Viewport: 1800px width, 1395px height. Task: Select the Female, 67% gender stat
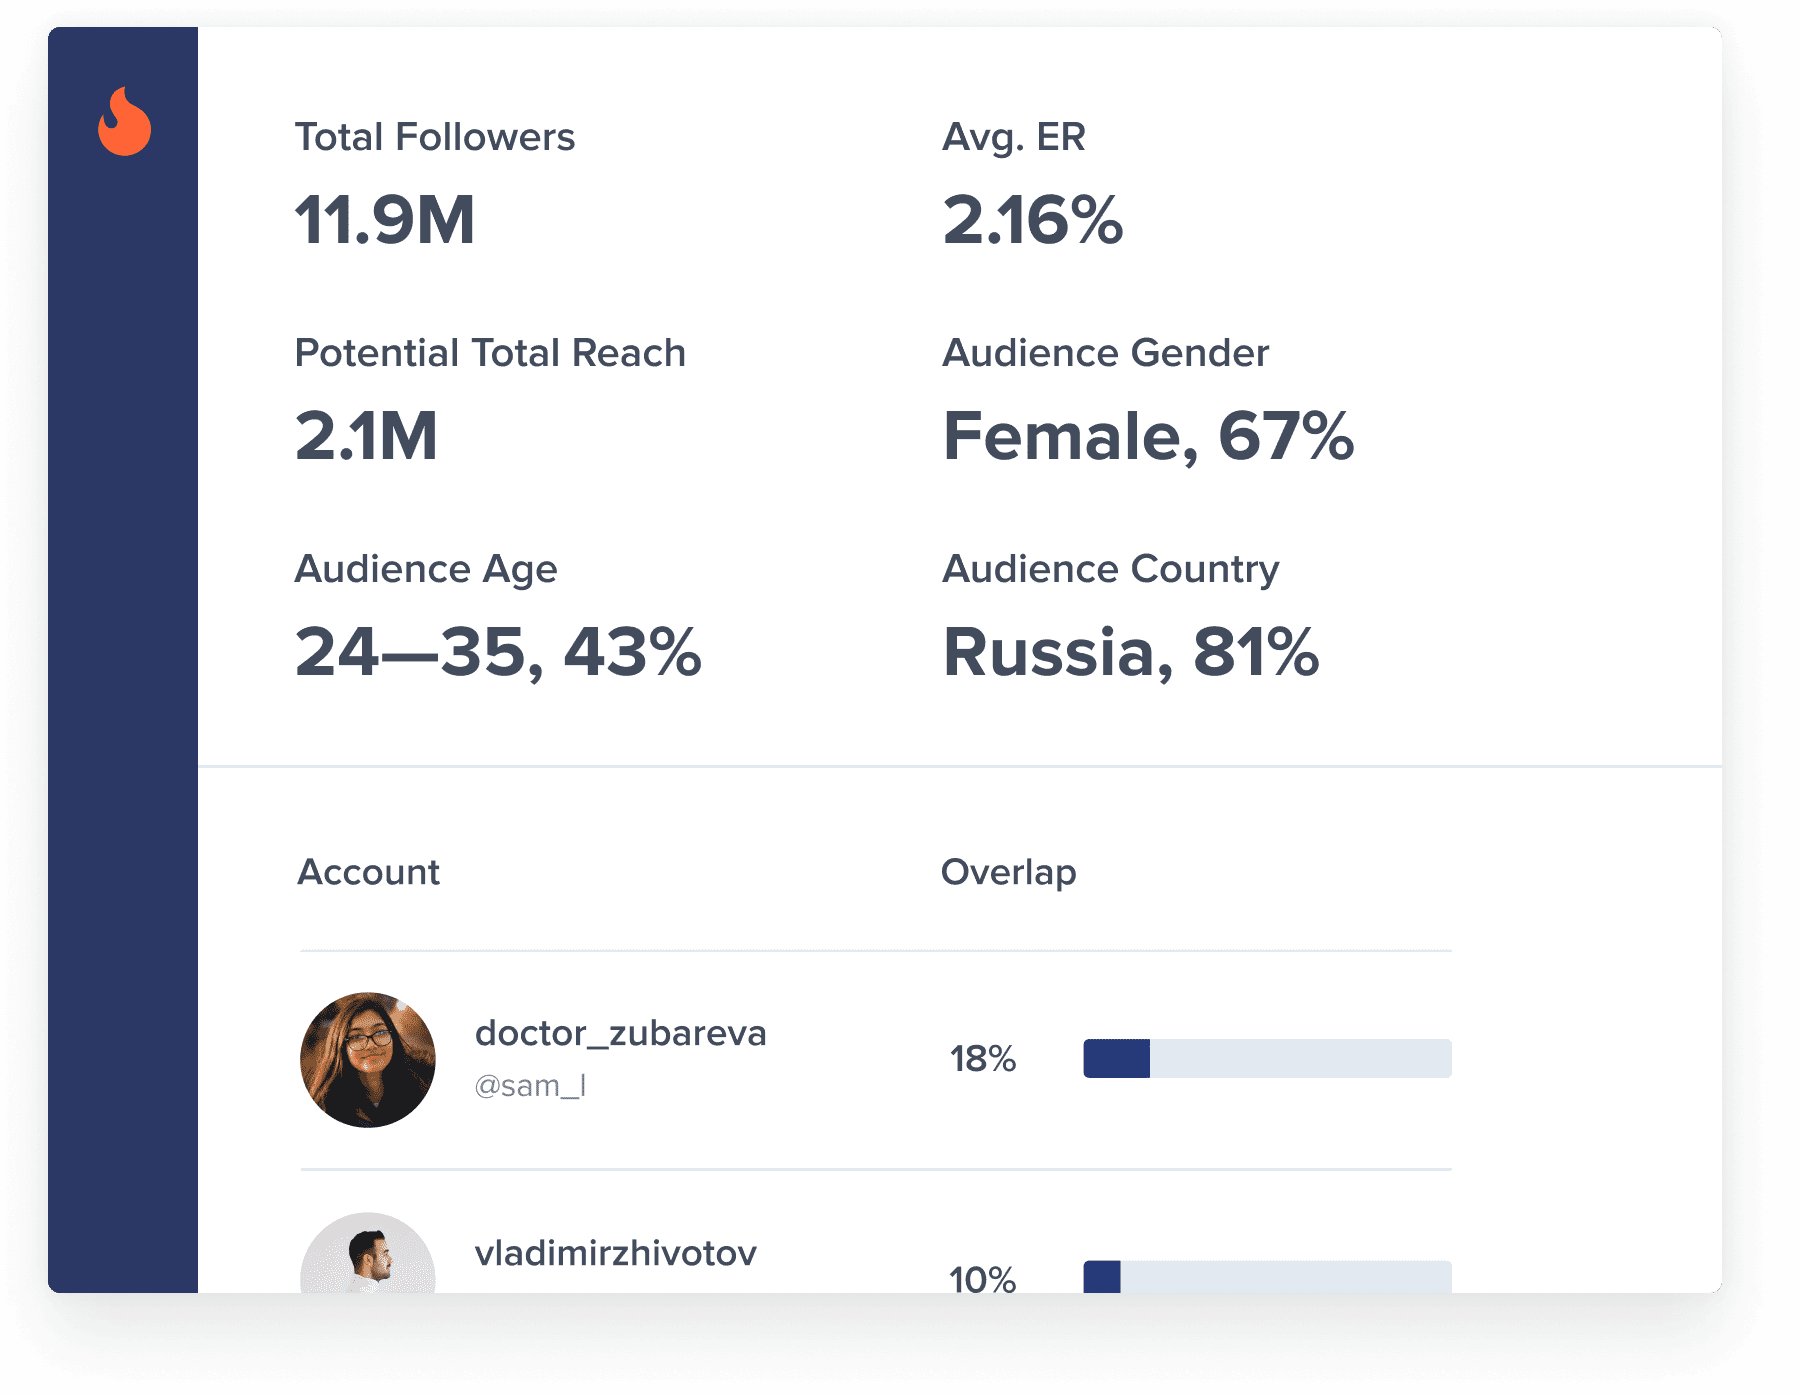tap(1148, 436)
